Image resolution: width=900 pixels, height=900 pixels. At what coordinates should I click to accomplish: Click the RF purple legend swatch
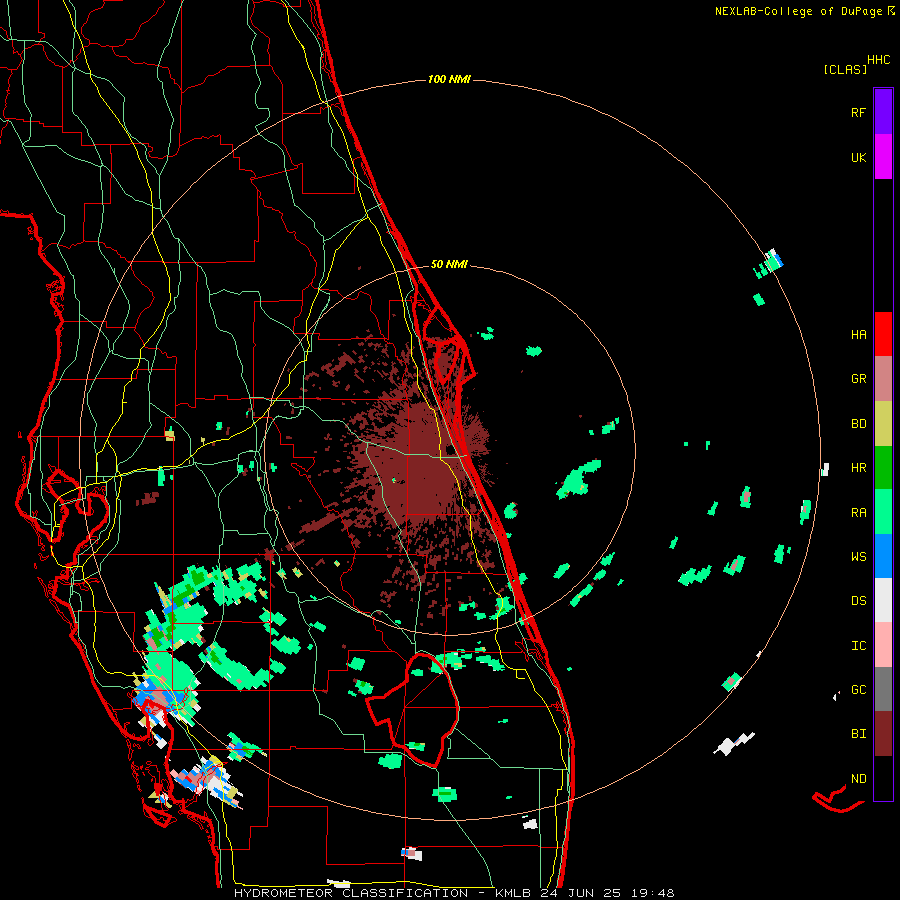[x=883, y=112]
